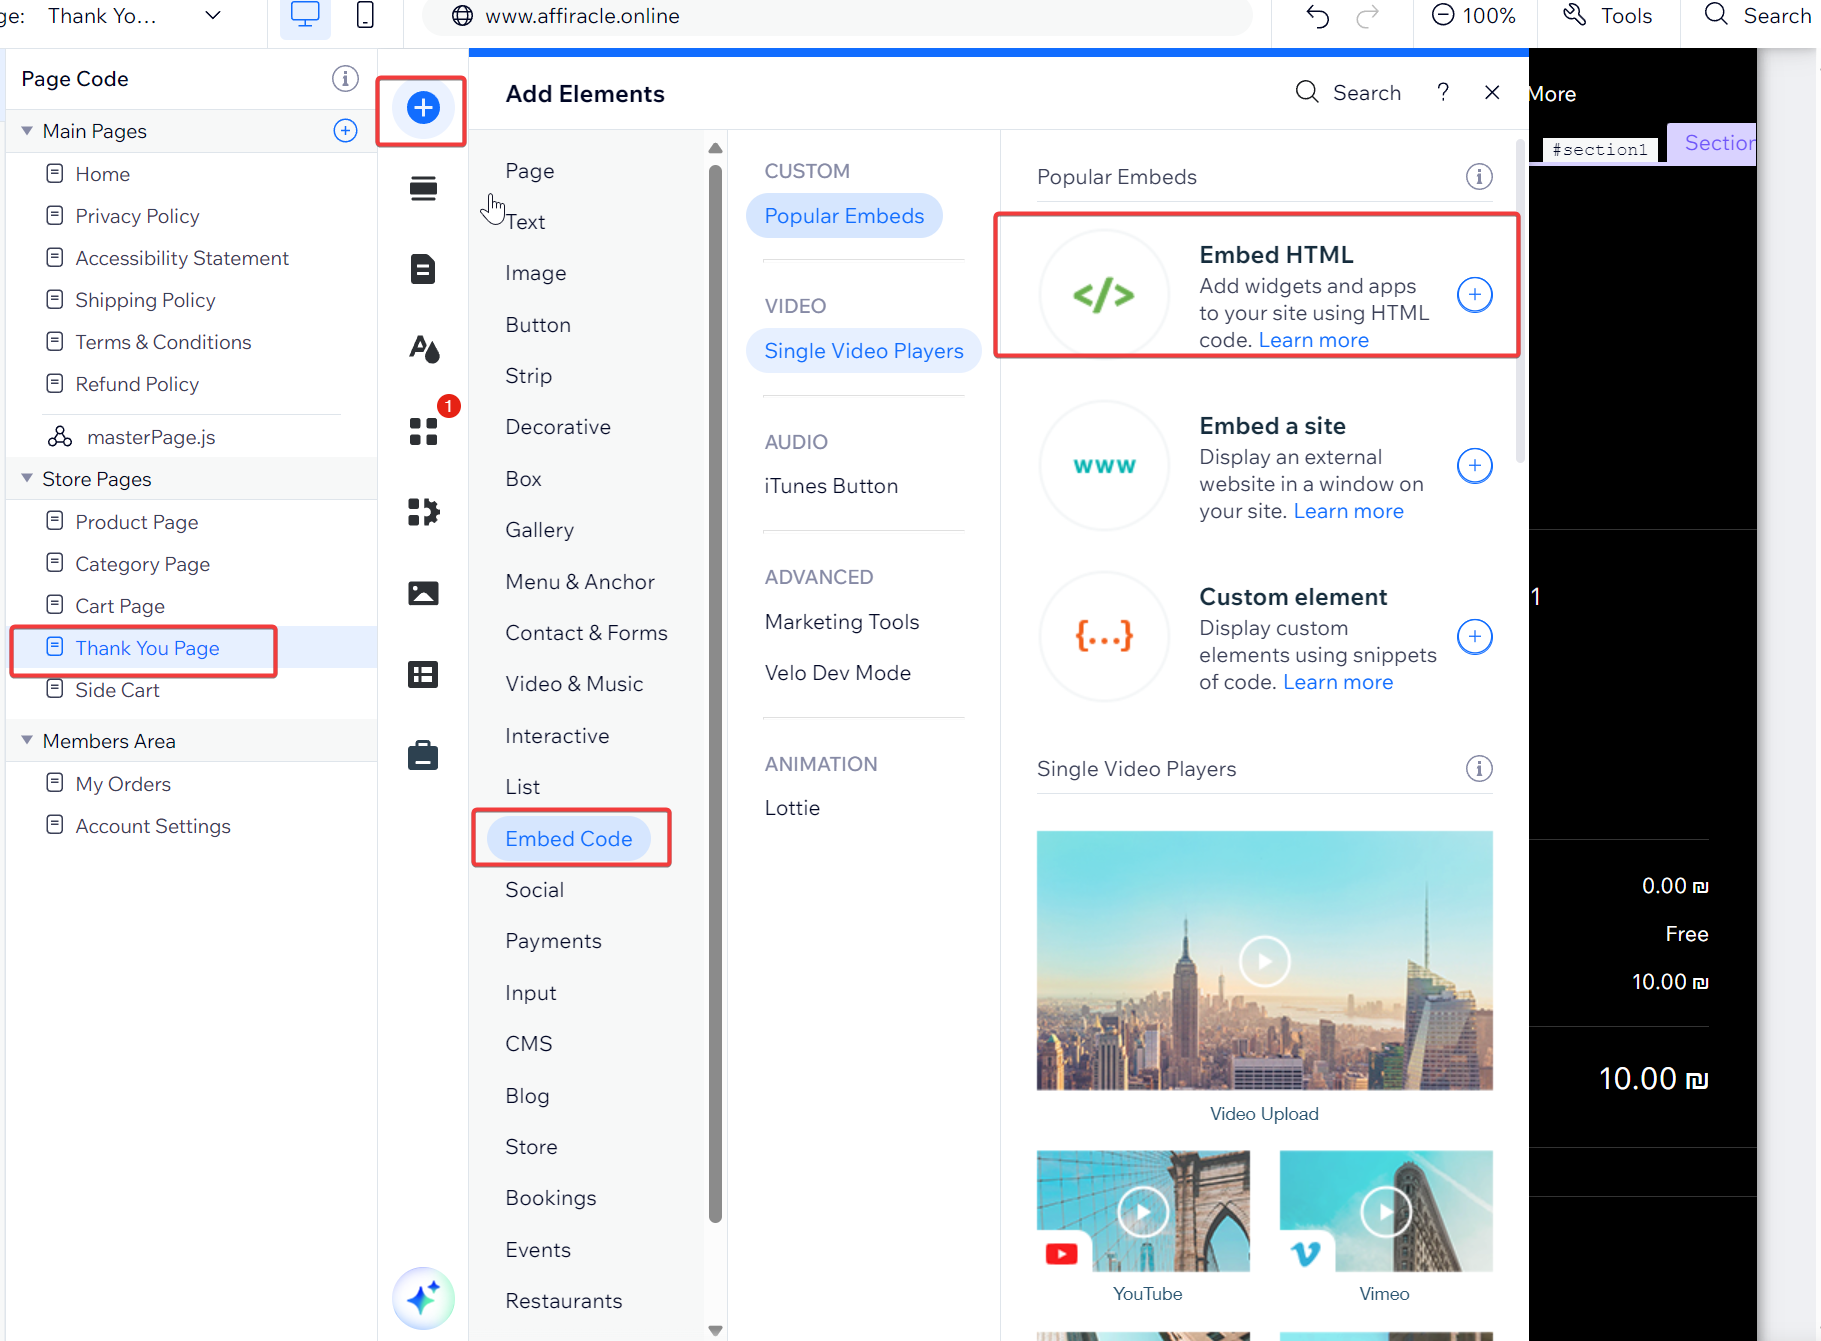This screenshot has height=1341, width=1821.
Task: Switch to mobile view icon
Action: [x=365, y=16]
